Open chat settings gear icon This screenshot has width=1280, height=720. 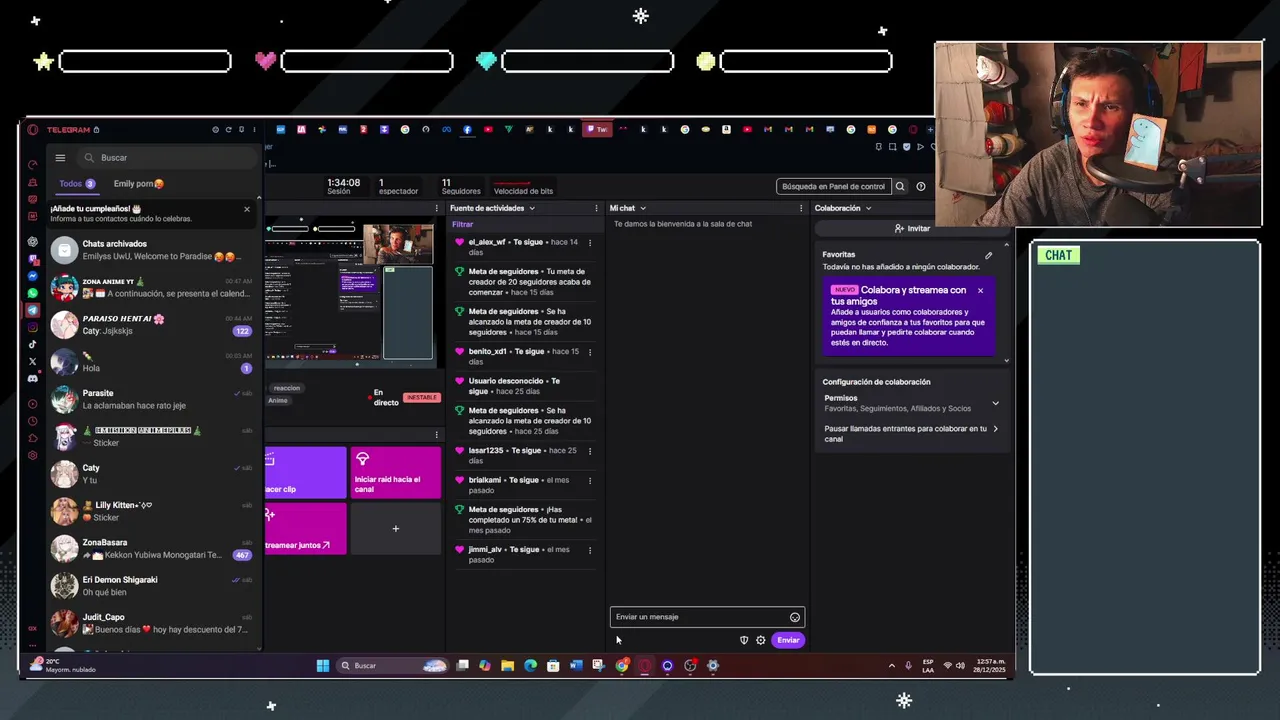pos(761,640)
